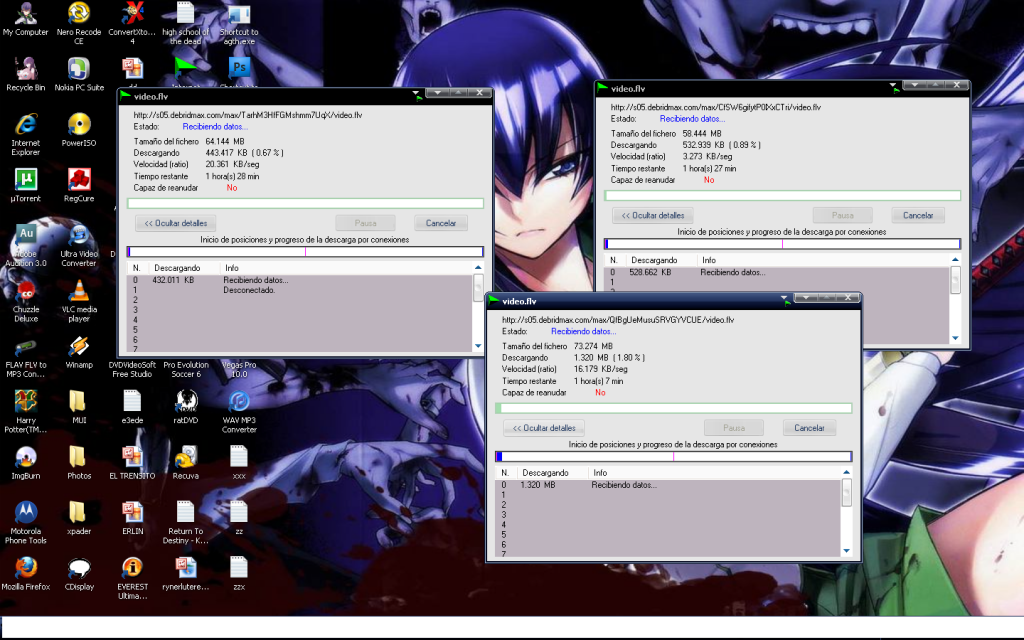
Task: Launch Nero Recode CE from desktop
Action: coord(79,22)
